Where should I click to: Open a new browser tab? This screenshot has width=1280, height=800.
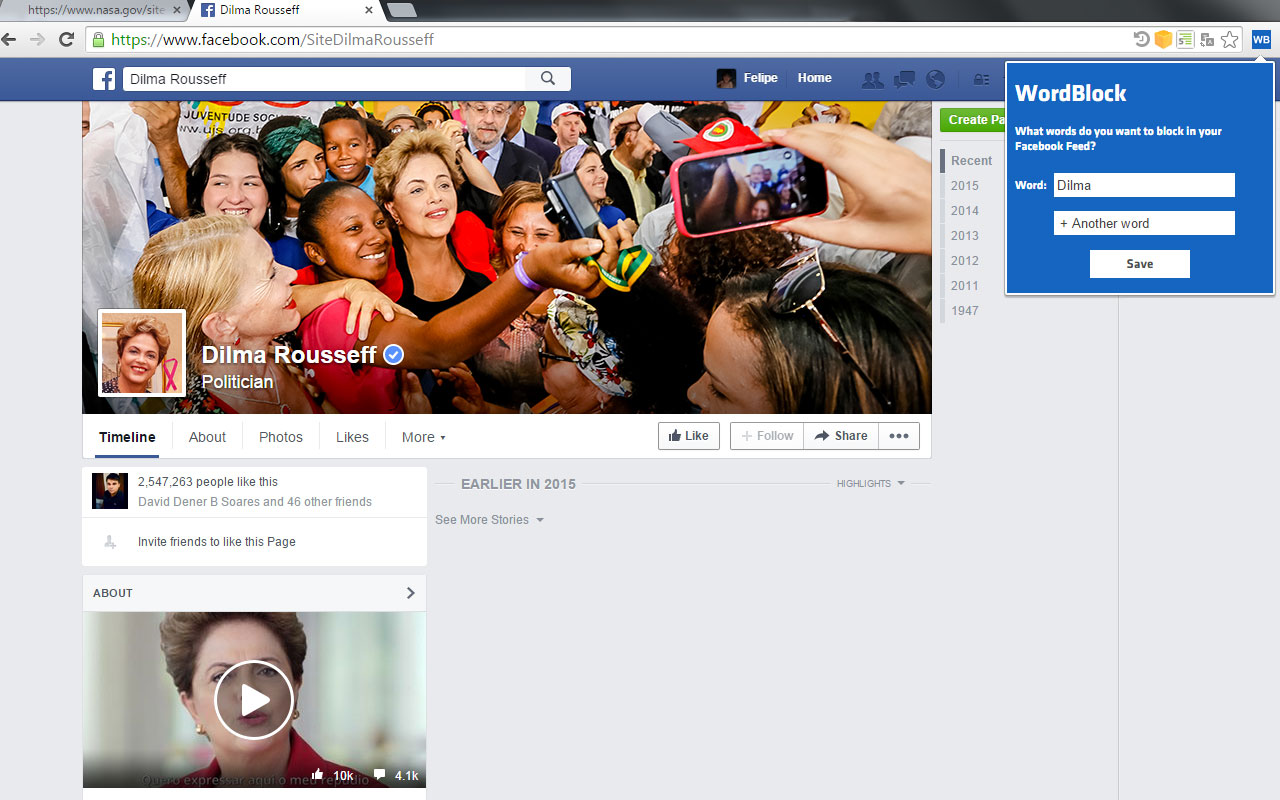401,10
